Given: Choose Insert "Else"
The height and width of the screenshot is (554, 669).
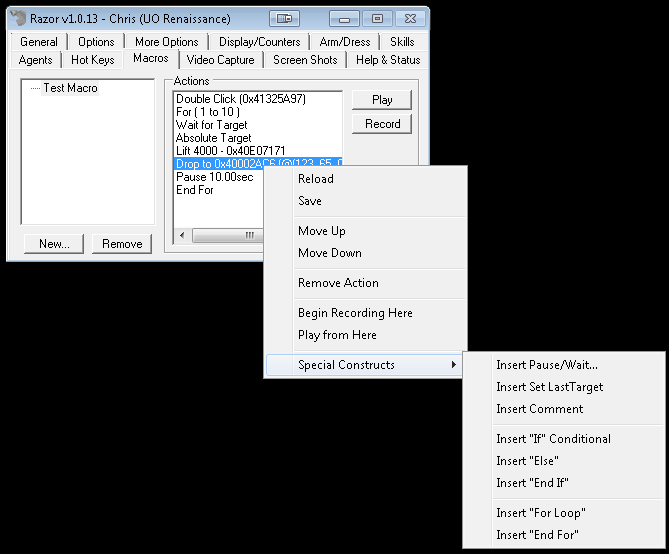Looking at the screenshot, I should (564, 461).
